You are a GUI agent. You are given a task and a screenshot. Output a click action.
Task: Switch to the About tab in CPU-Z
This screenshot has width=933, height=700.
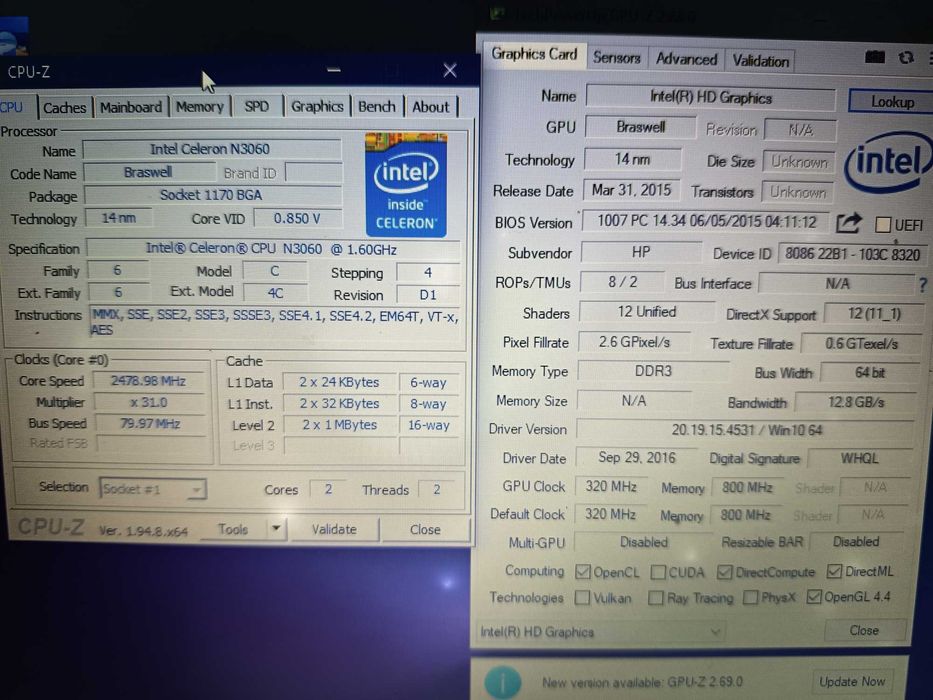click(x=431, y=107)
